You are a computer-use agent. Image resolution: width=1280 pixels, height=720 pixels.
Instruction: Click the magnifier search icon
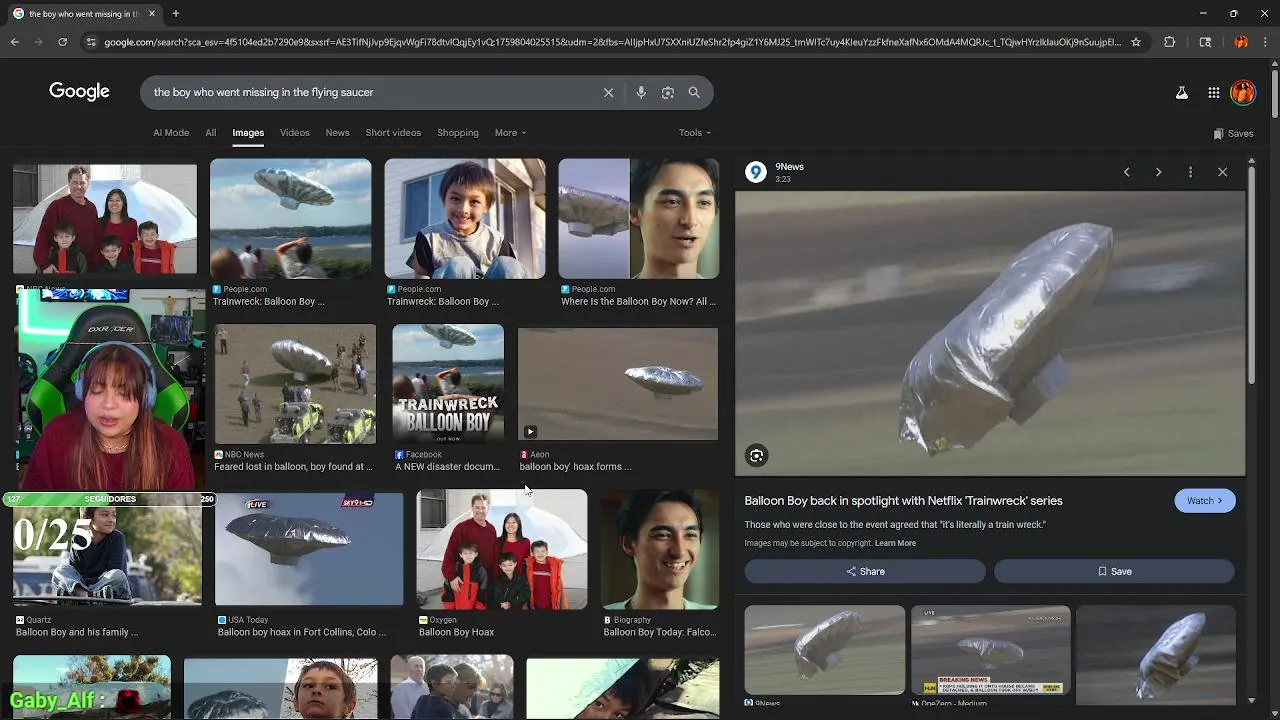[x=694, y=92]
